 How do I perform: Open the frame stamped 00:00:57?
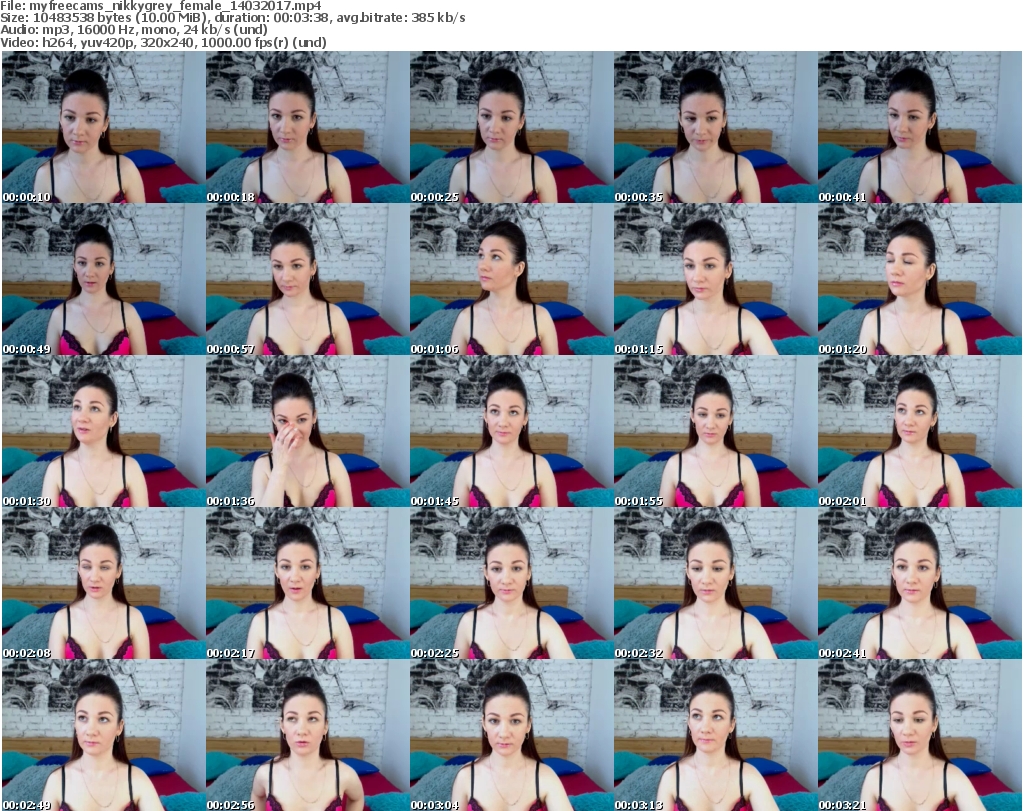tap(308, 279)
